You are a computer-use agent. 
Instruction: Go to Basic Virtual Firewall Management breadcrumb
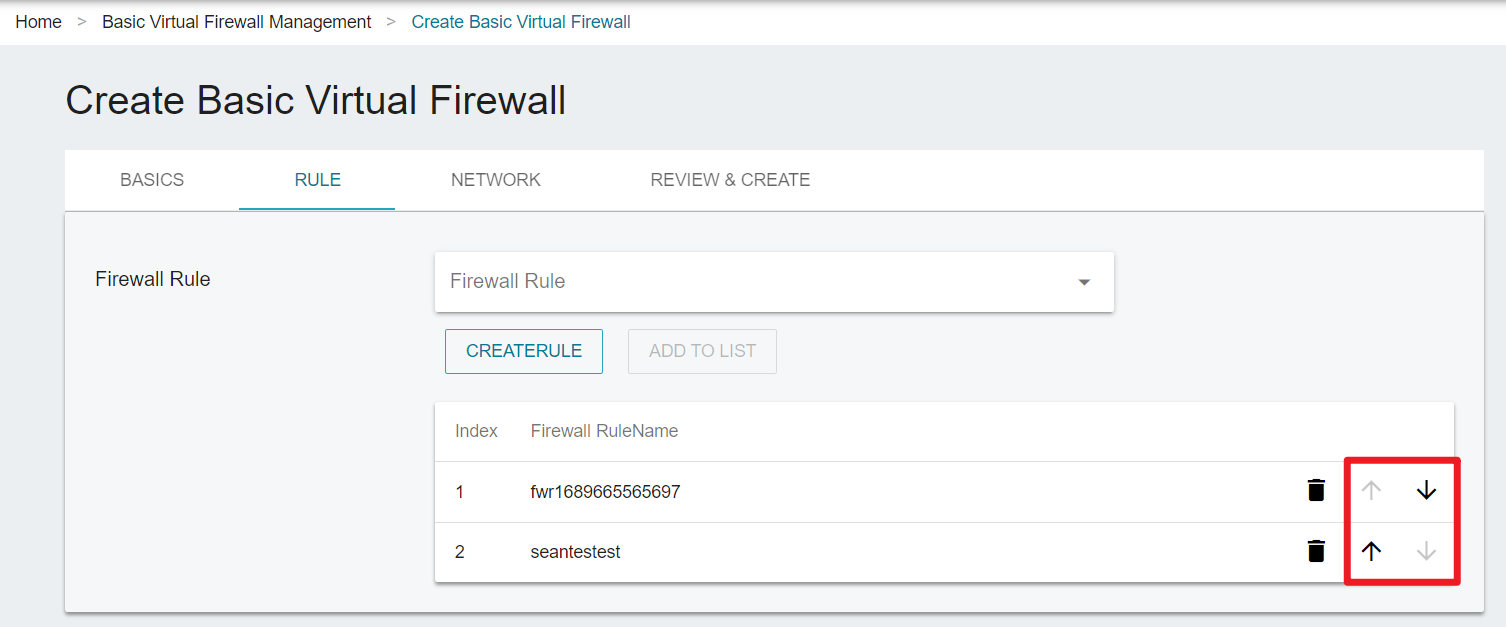pos(236,22)
